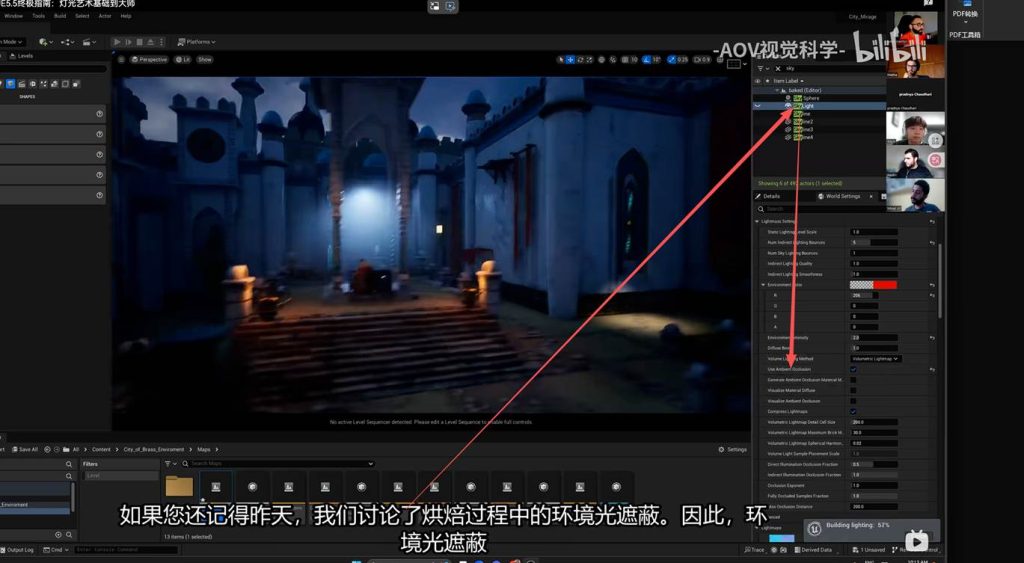
Task: Open the Perspective view mode dropdown
Action: [150, 60]
